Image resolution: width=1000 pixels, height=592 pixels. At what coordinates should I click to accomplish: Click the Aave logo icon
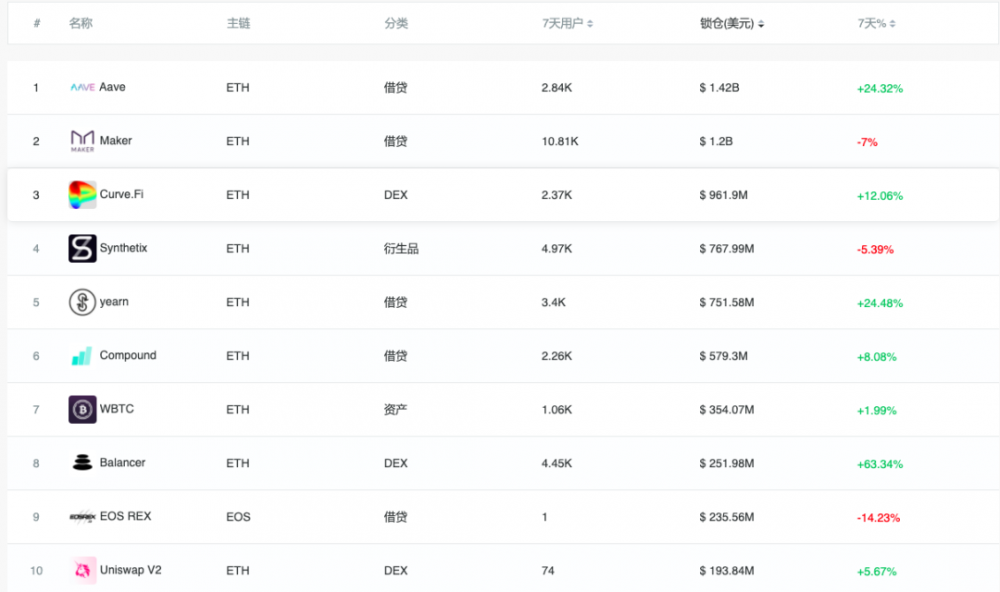click(81, 87)
